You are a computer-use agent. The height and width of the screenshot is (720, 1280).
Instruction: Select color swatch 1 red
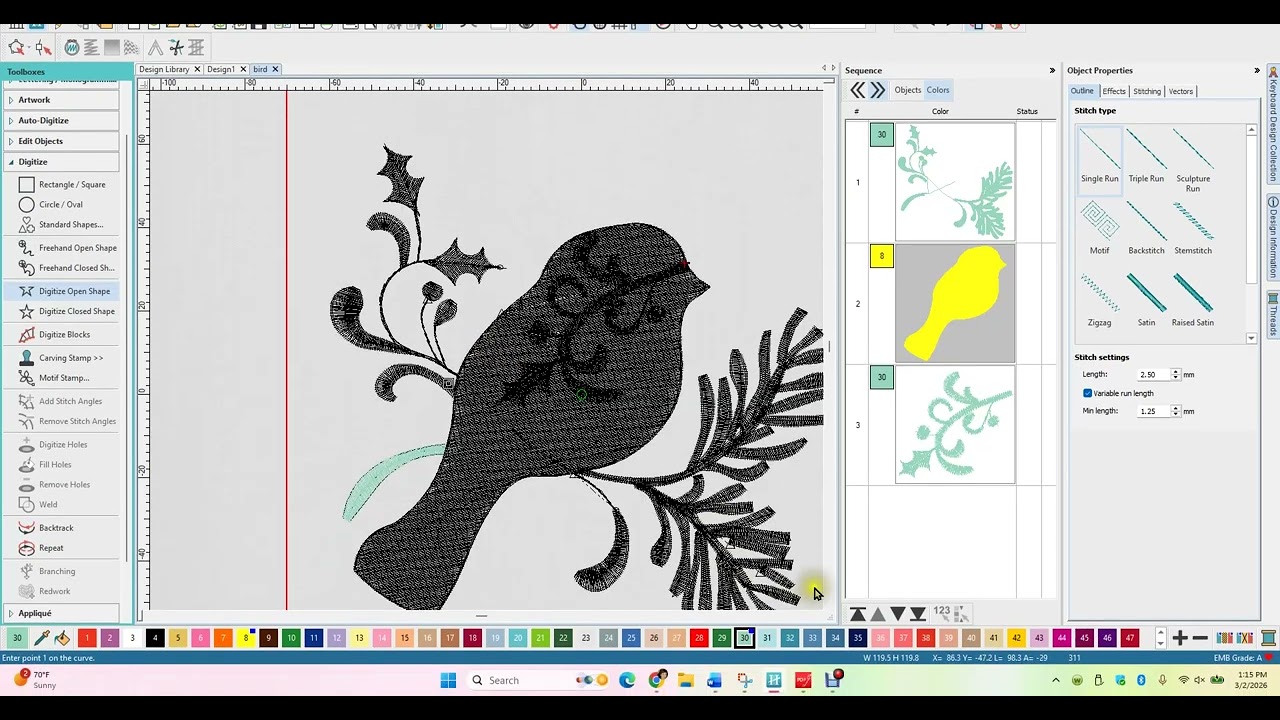[87, 638]
